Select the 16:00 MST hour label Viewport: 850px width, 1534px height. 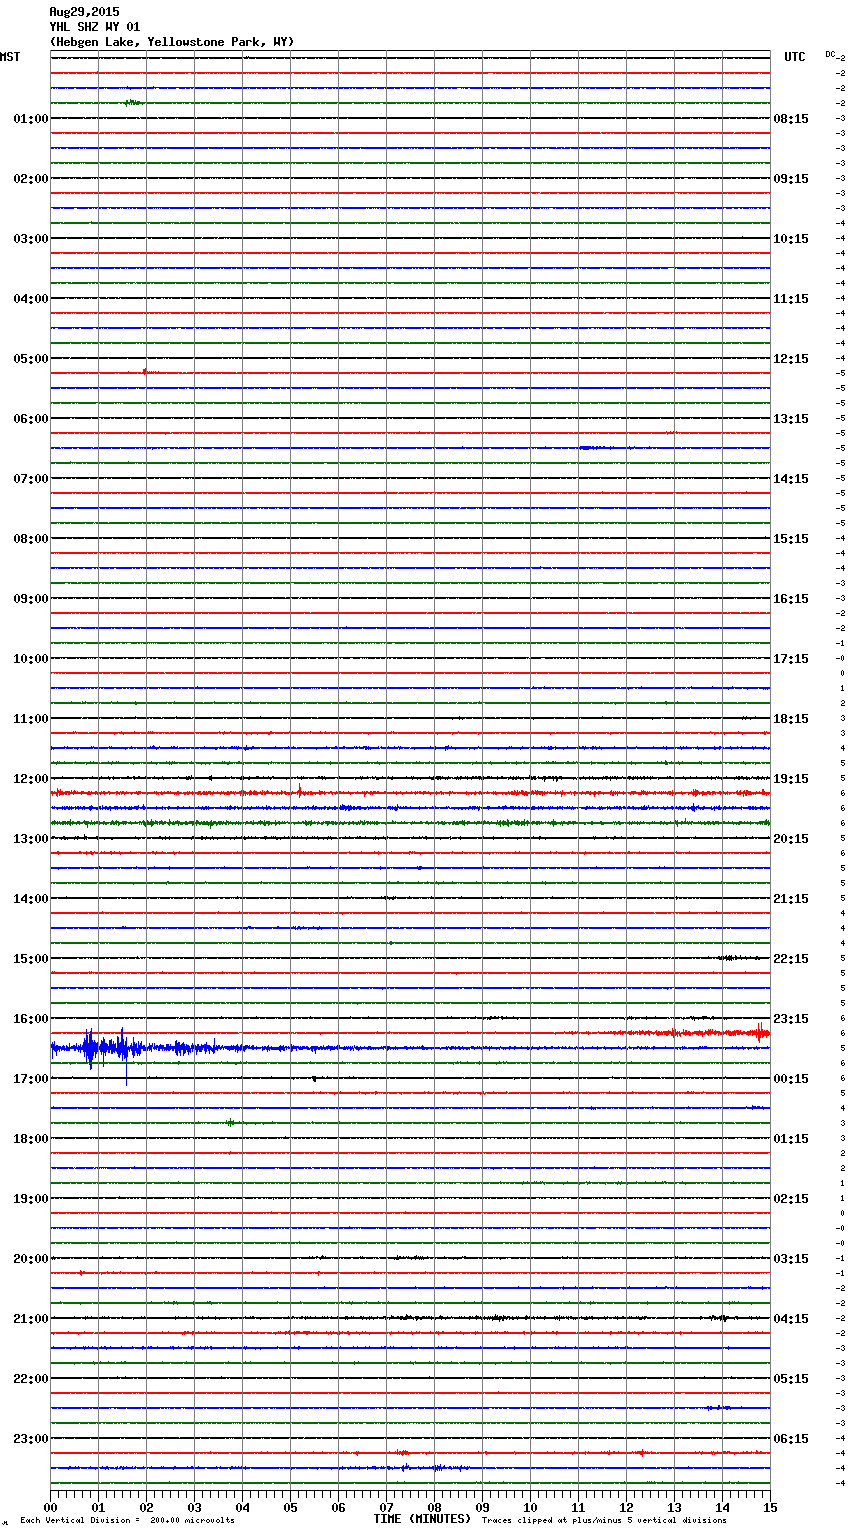(x=31, y=1019)
